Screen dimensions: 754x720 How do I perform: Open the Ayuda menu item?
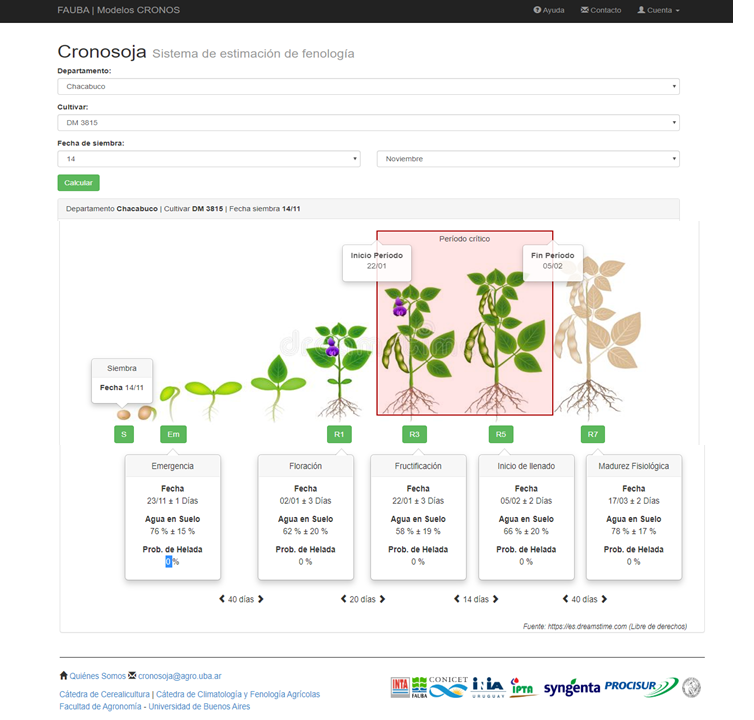[x=549, y=10]
